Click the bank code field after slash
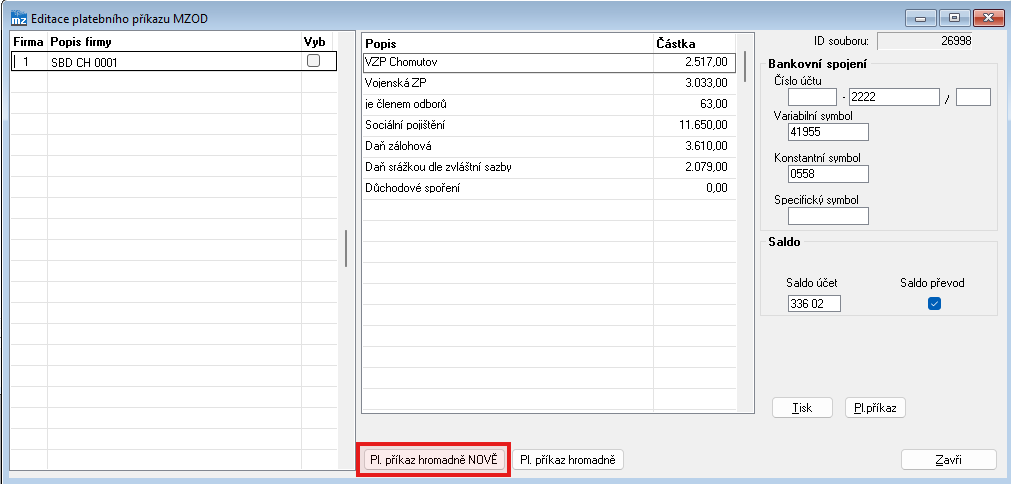 (x=973, y=97)
